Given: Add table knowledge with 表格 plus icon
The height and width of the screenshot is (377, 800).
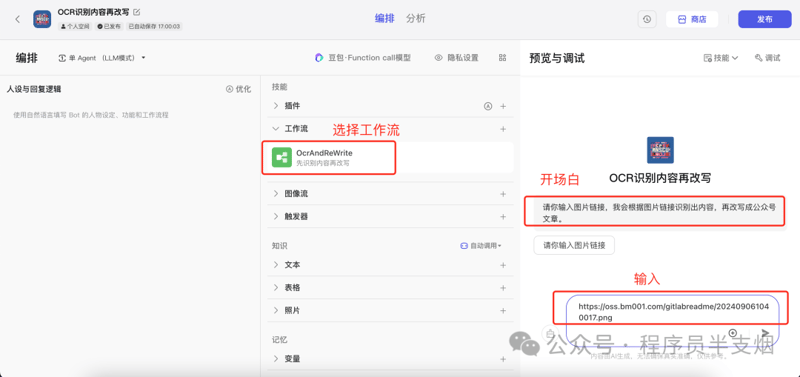Looking at the screenshot, I should pyautogui.click(x=503, y=288).
